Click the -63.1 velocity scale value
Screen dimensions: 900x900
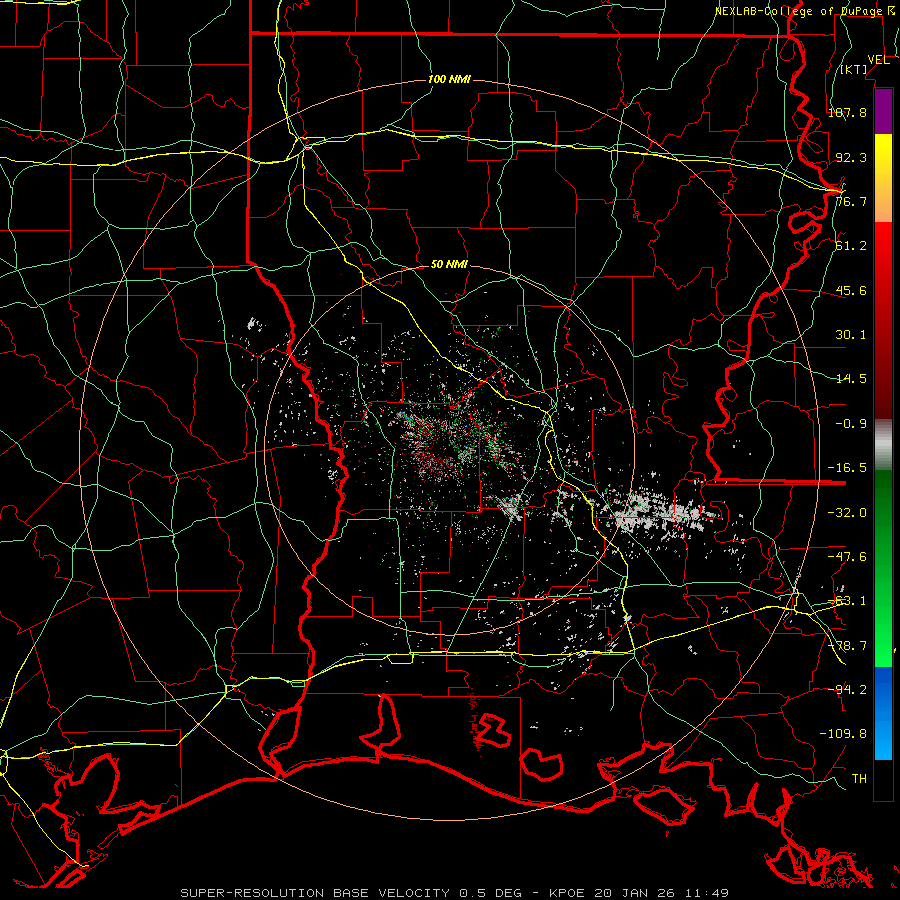point(847,601)
